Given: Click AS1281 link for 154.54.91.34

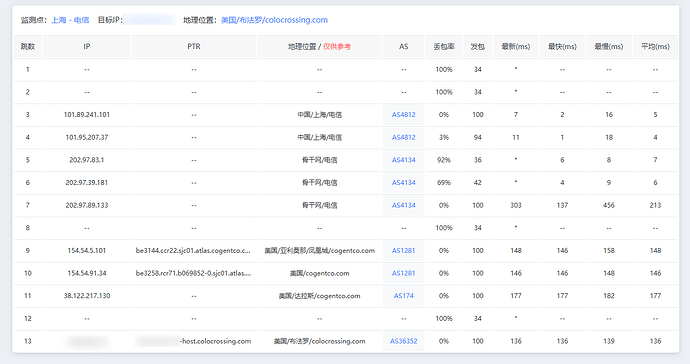Looking at the screenshot, I should (404, 273).
